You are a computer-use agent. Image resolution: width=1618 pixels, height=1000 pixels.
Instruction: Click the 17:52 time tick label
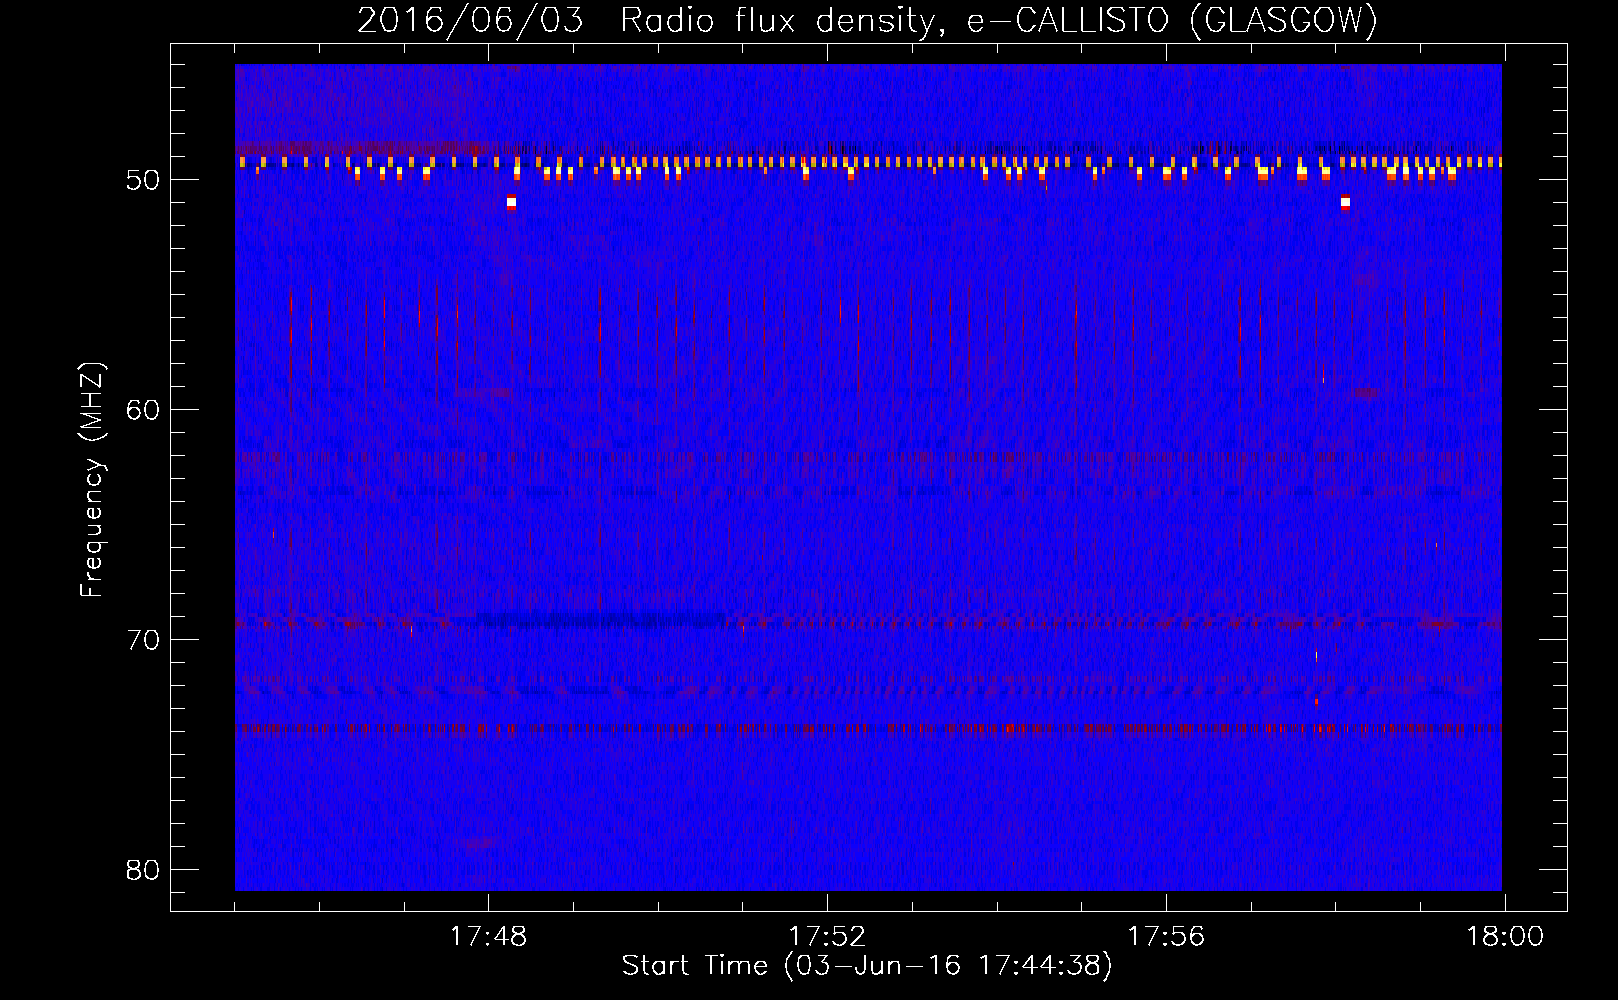click(x=827, y=937)
